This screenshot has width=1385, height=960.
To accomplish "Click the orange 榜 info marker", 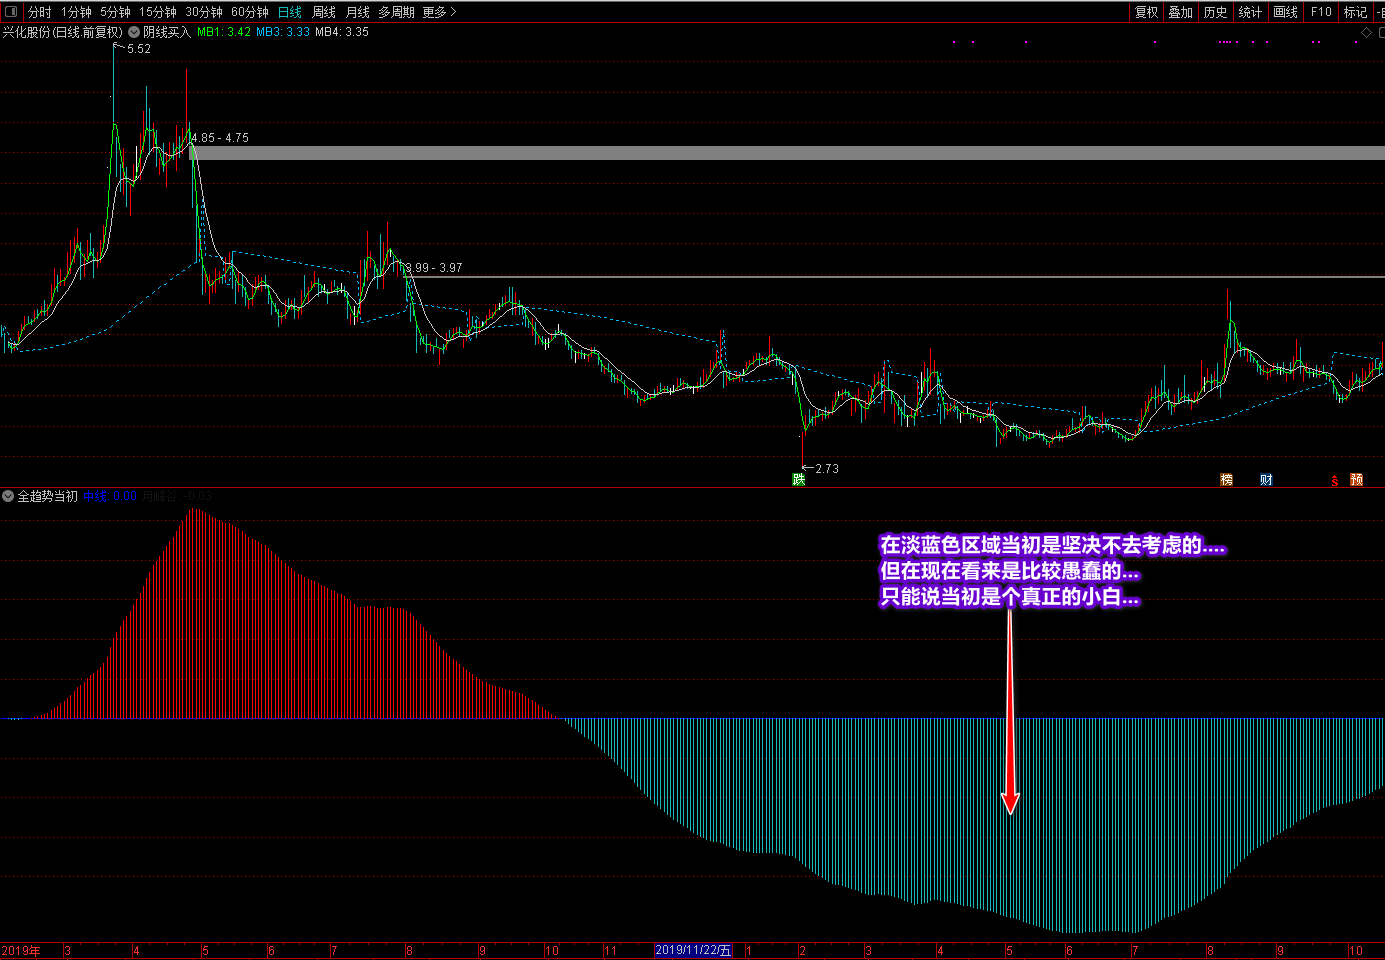I will [1226, 480].
